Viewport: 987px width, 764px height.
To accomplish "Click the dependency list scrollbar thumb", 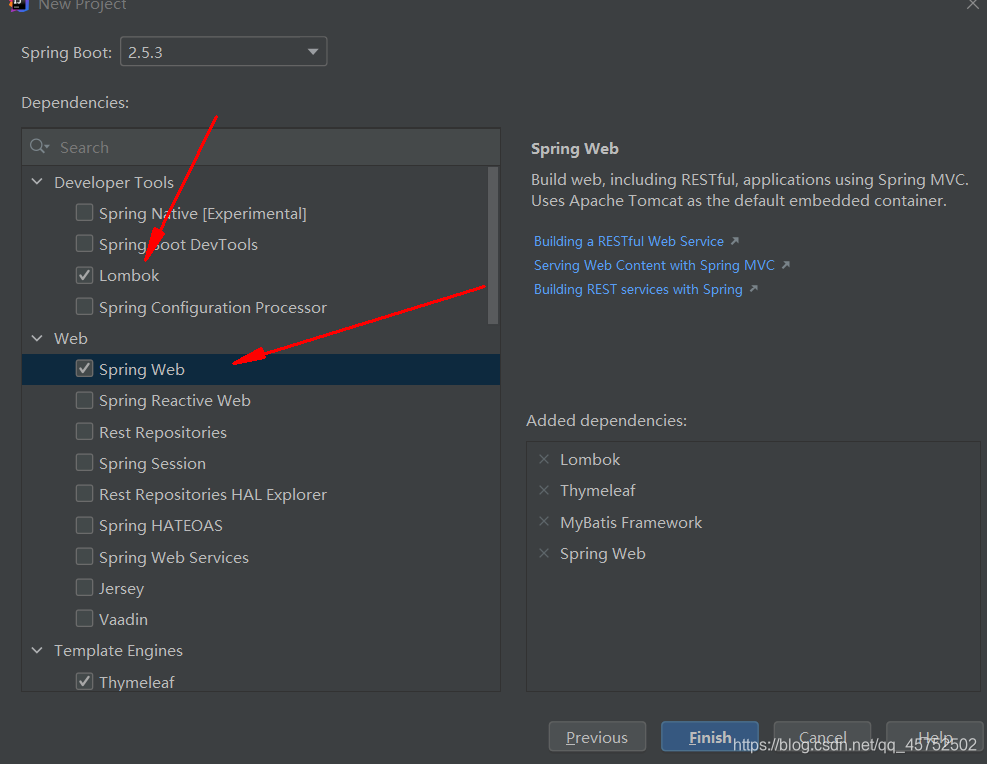I will coord(493,245).
